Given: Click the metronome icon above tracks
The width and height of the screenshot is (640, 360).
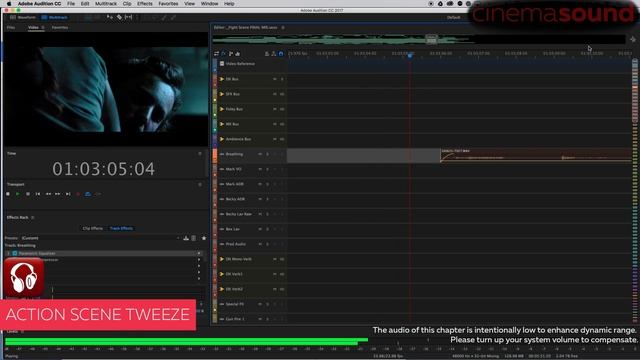Looking at the screenshot, I should [267, 53].
